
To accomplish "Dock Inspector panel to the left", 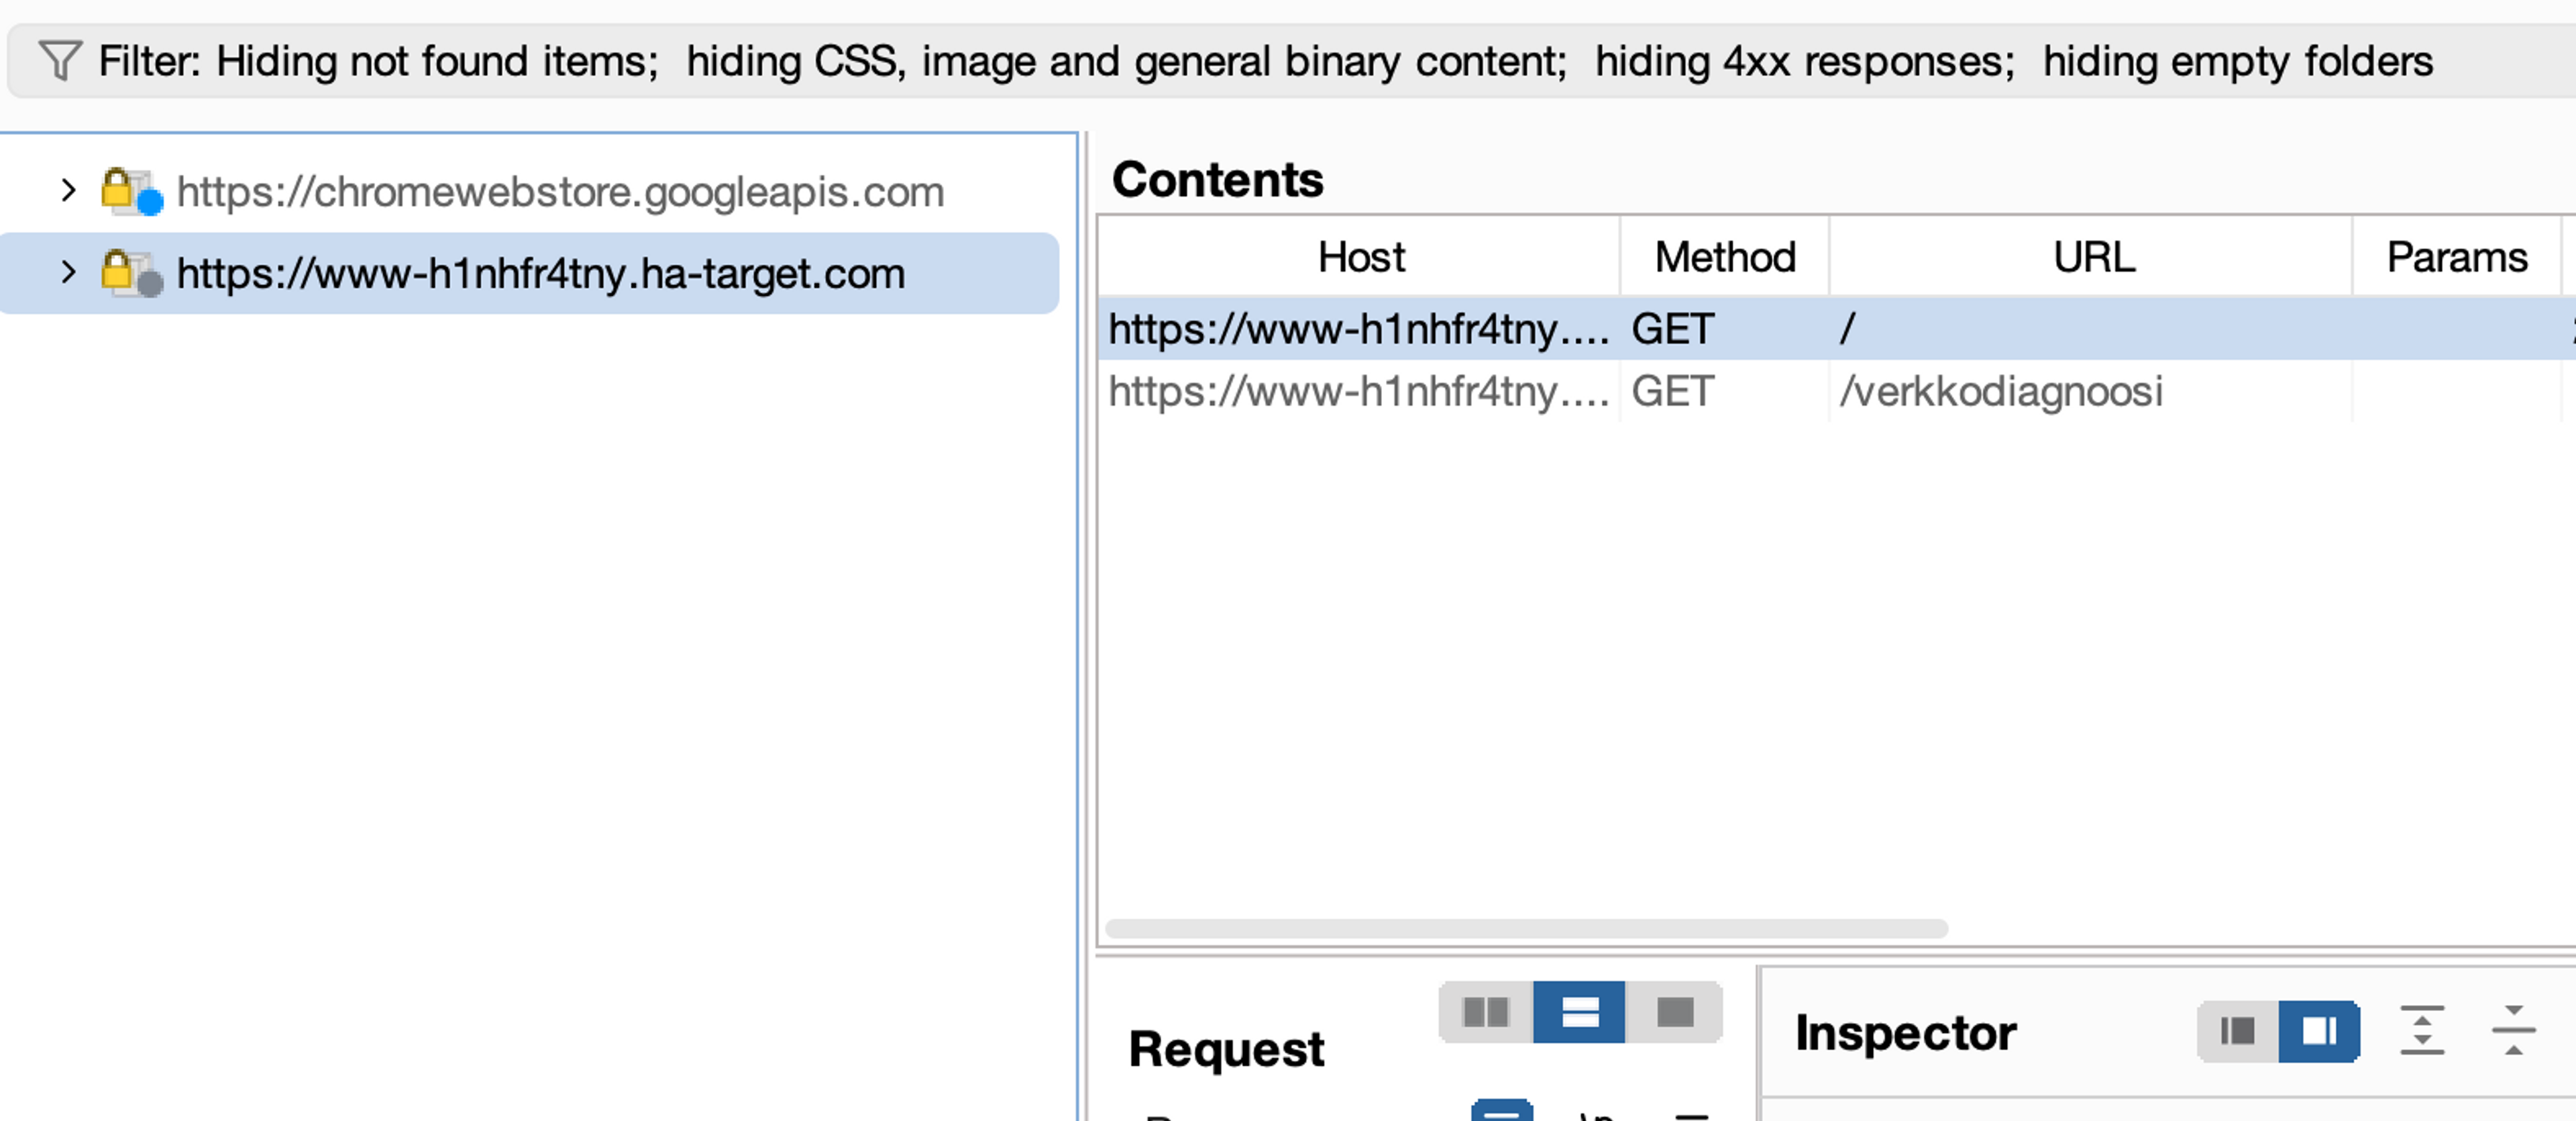I will pyautogui.click(x=2238, y=1031).
